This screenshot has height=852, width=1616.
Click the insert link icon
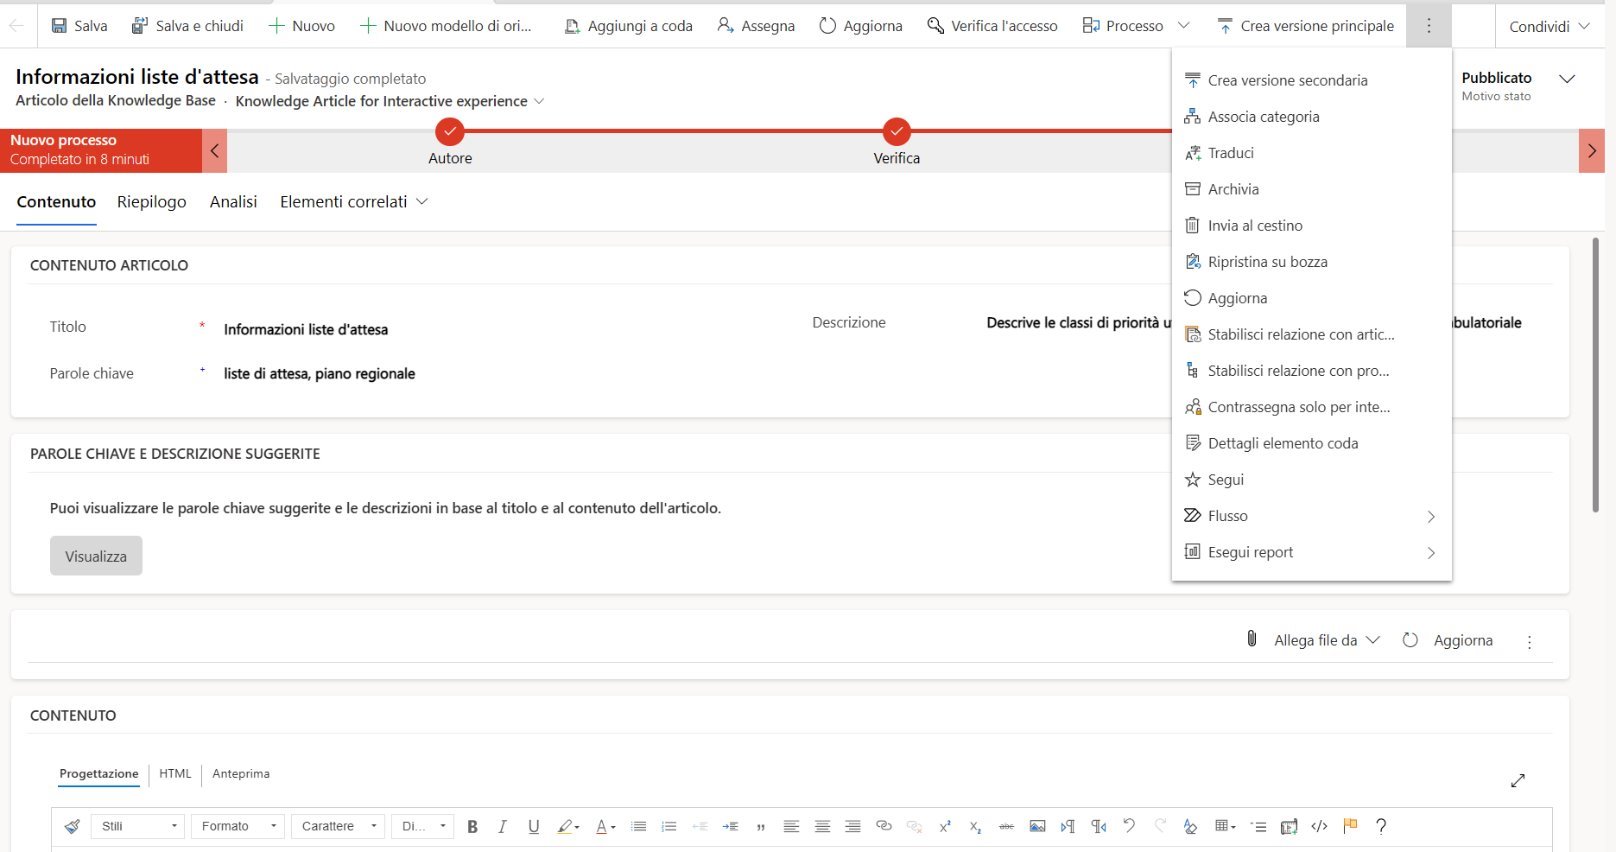point(883,826)
